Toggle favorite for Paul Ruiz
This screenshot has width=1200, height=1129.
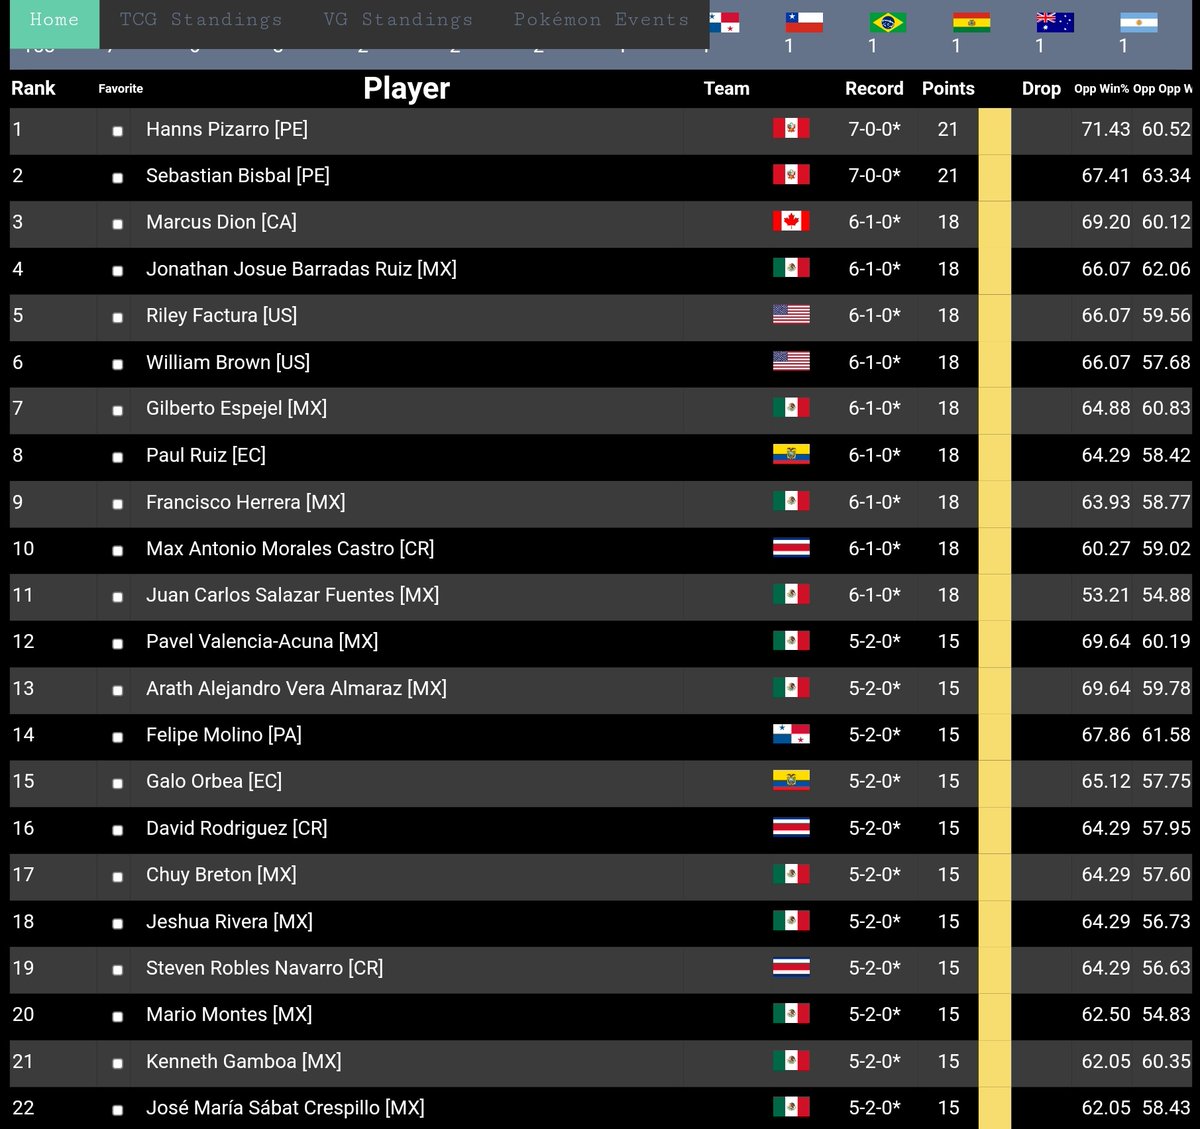coord(117,457)
